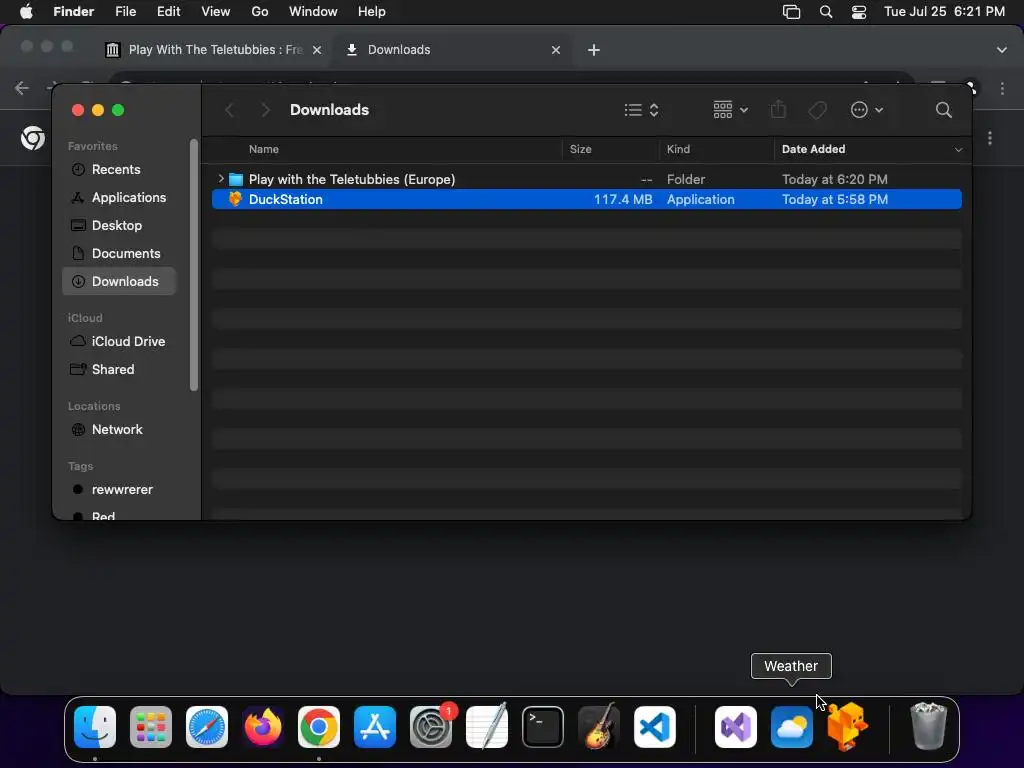Open Terminal from the Dock

[543, 727]
